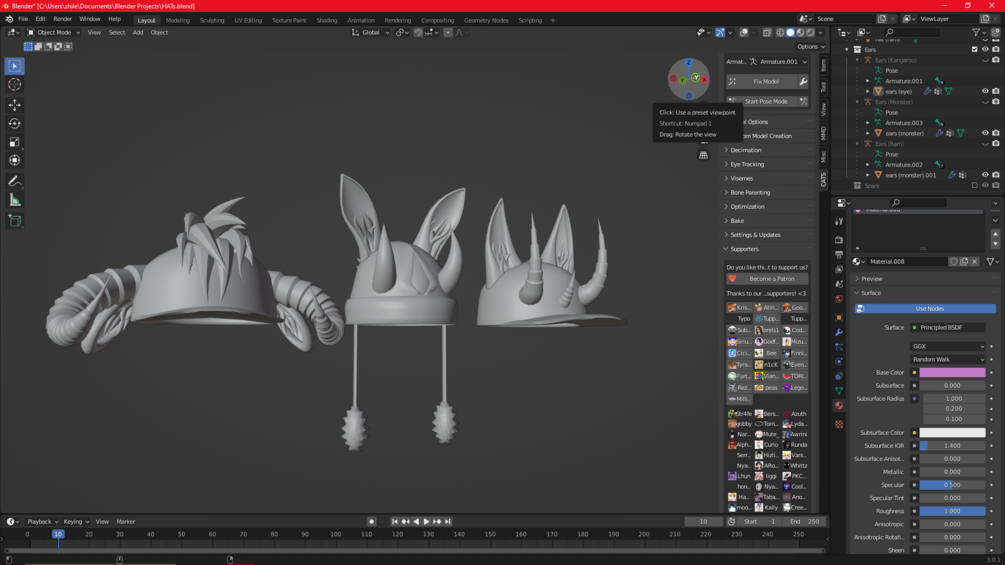This screenshot has width=1005, height=565.
Task: Select the Add Cube tool
Action: 15,220
